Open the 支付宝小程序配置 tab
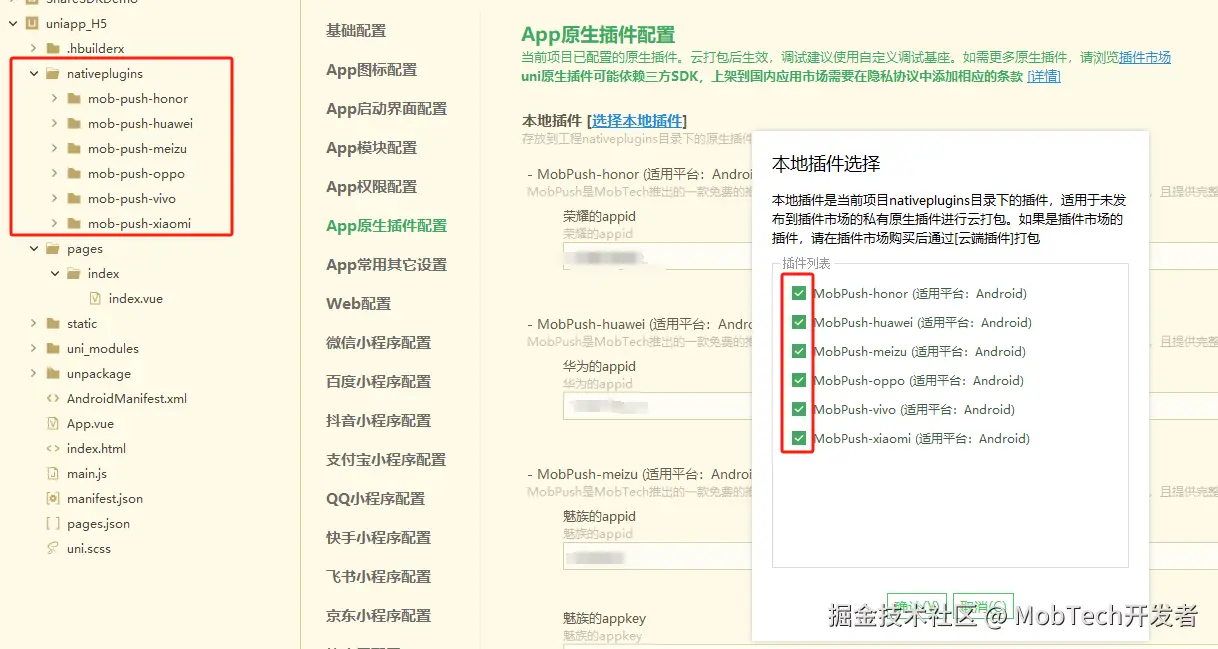This screenshot has width=1218, height=649. click(x=386, y=460)
